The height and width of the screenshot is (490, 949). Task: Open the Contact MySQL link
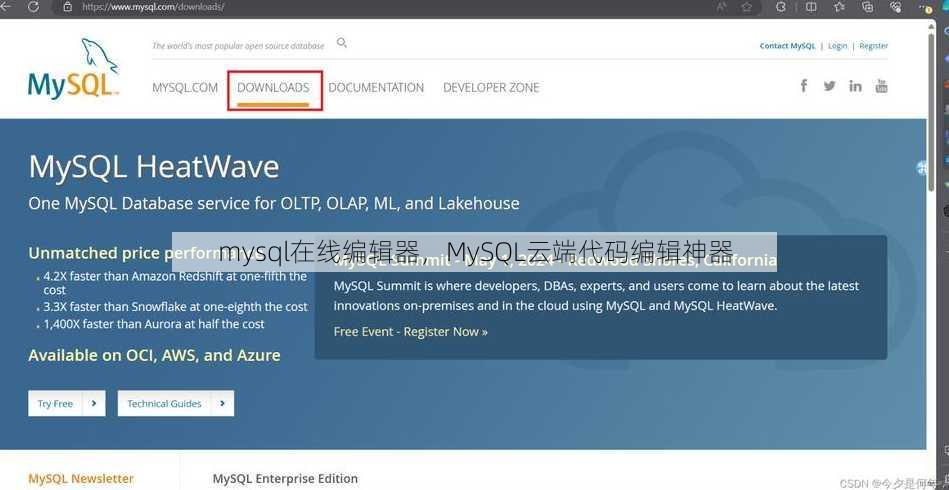(787, 46)
